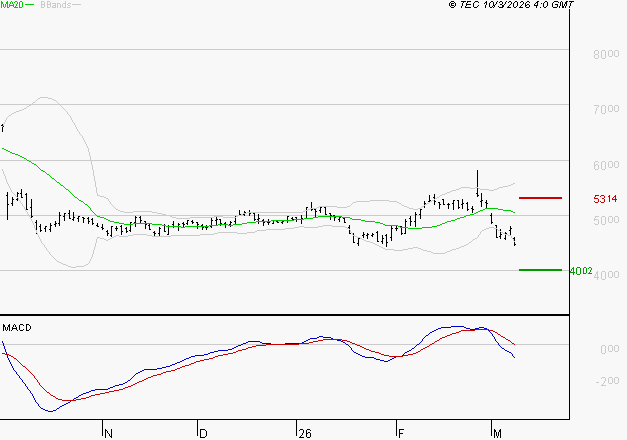Click the 8000 price axis label
This screenshot has width=627, height=440.
coord(606,54)
